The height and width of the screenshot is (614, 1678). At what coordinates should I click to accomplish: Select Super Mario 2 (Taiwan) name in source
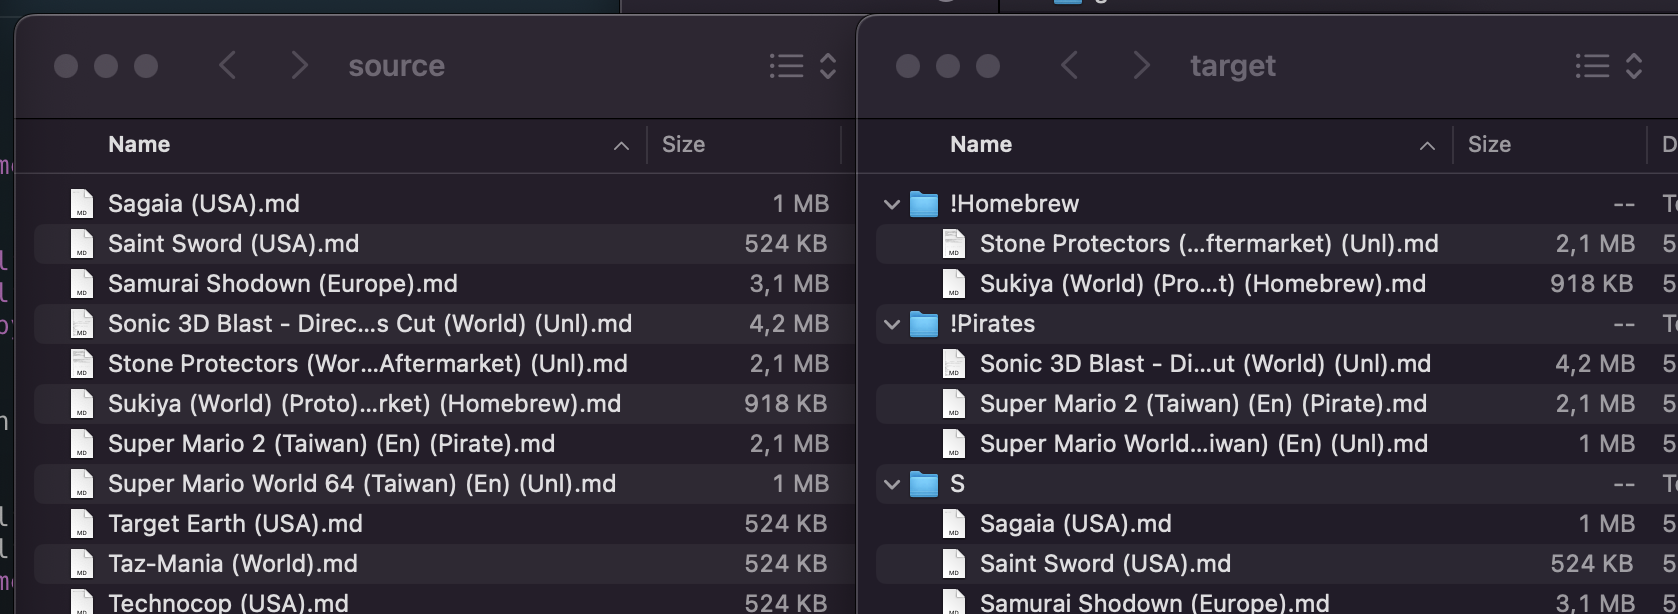331,444
